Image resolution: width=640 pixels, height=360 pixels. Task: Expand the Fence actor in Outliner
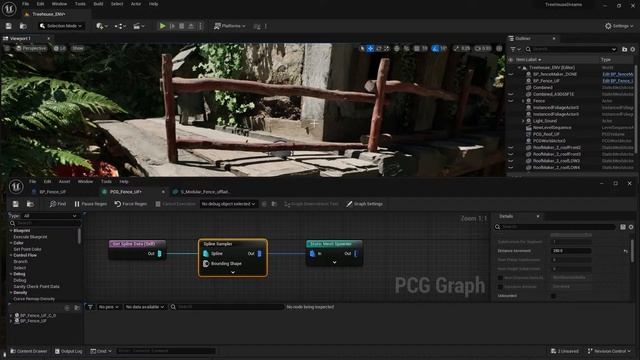pos(523,101)
